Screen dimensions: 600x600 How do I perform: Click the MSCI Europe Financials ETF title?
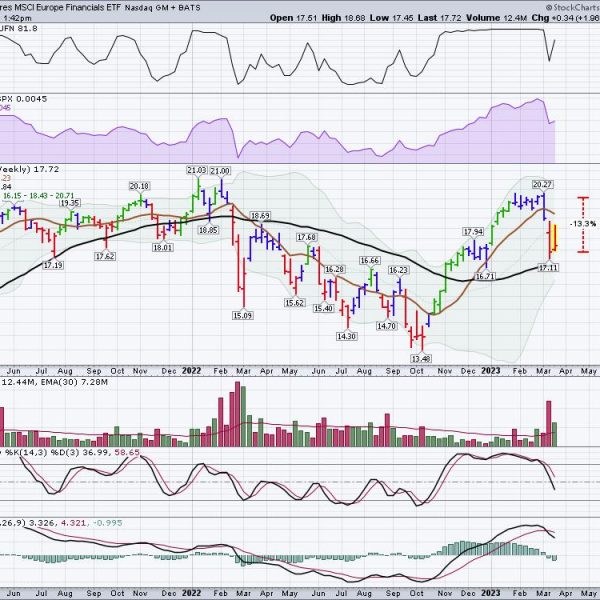pyautogui.click(x=60, y=7)
